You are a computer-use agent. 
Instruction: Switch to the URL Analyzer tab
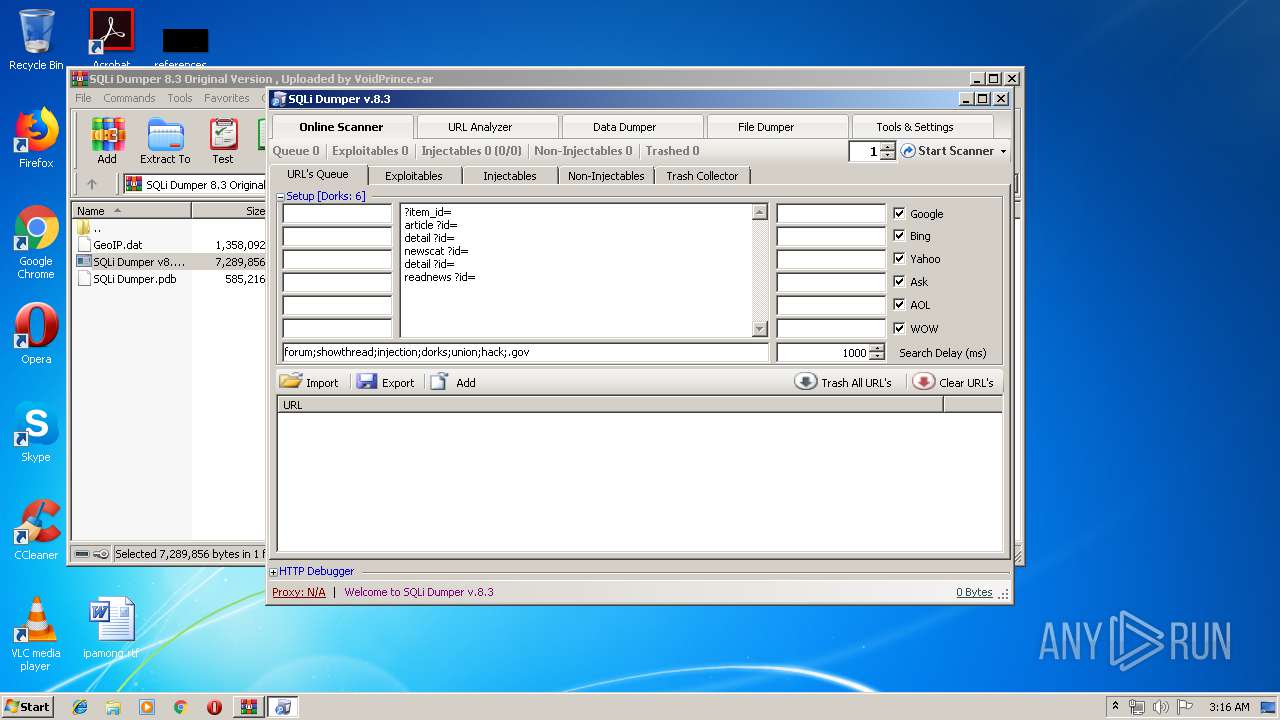(x=480, y=127)
